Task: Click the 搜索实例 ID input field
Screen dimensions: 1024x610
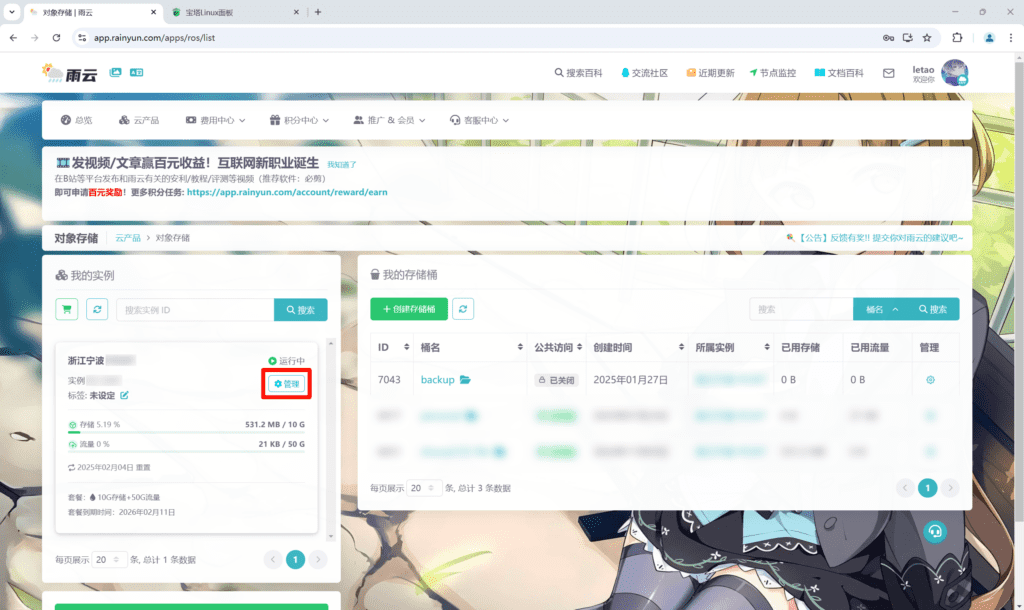Action: (x=194, y=310)
